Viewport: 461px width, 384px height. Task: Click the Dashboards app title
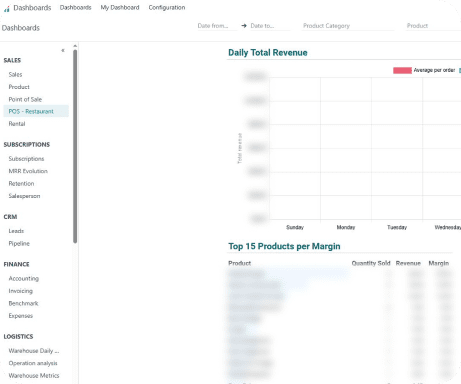click(x=32, y=8)
